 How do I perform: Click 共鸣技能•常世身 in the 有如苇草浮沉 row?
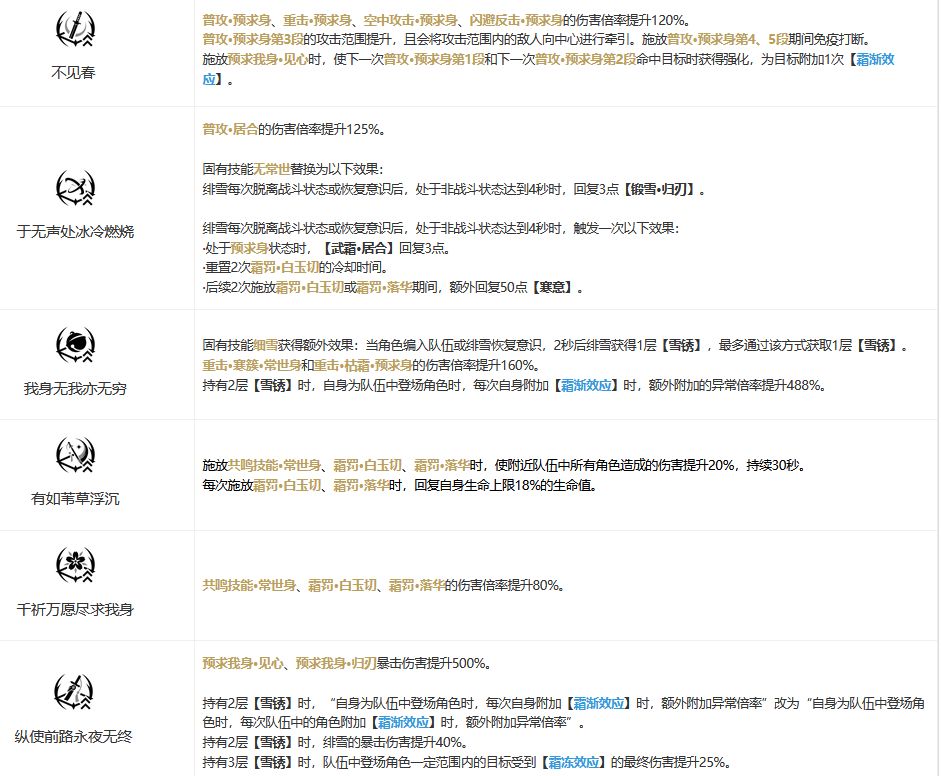pos(274,465)
